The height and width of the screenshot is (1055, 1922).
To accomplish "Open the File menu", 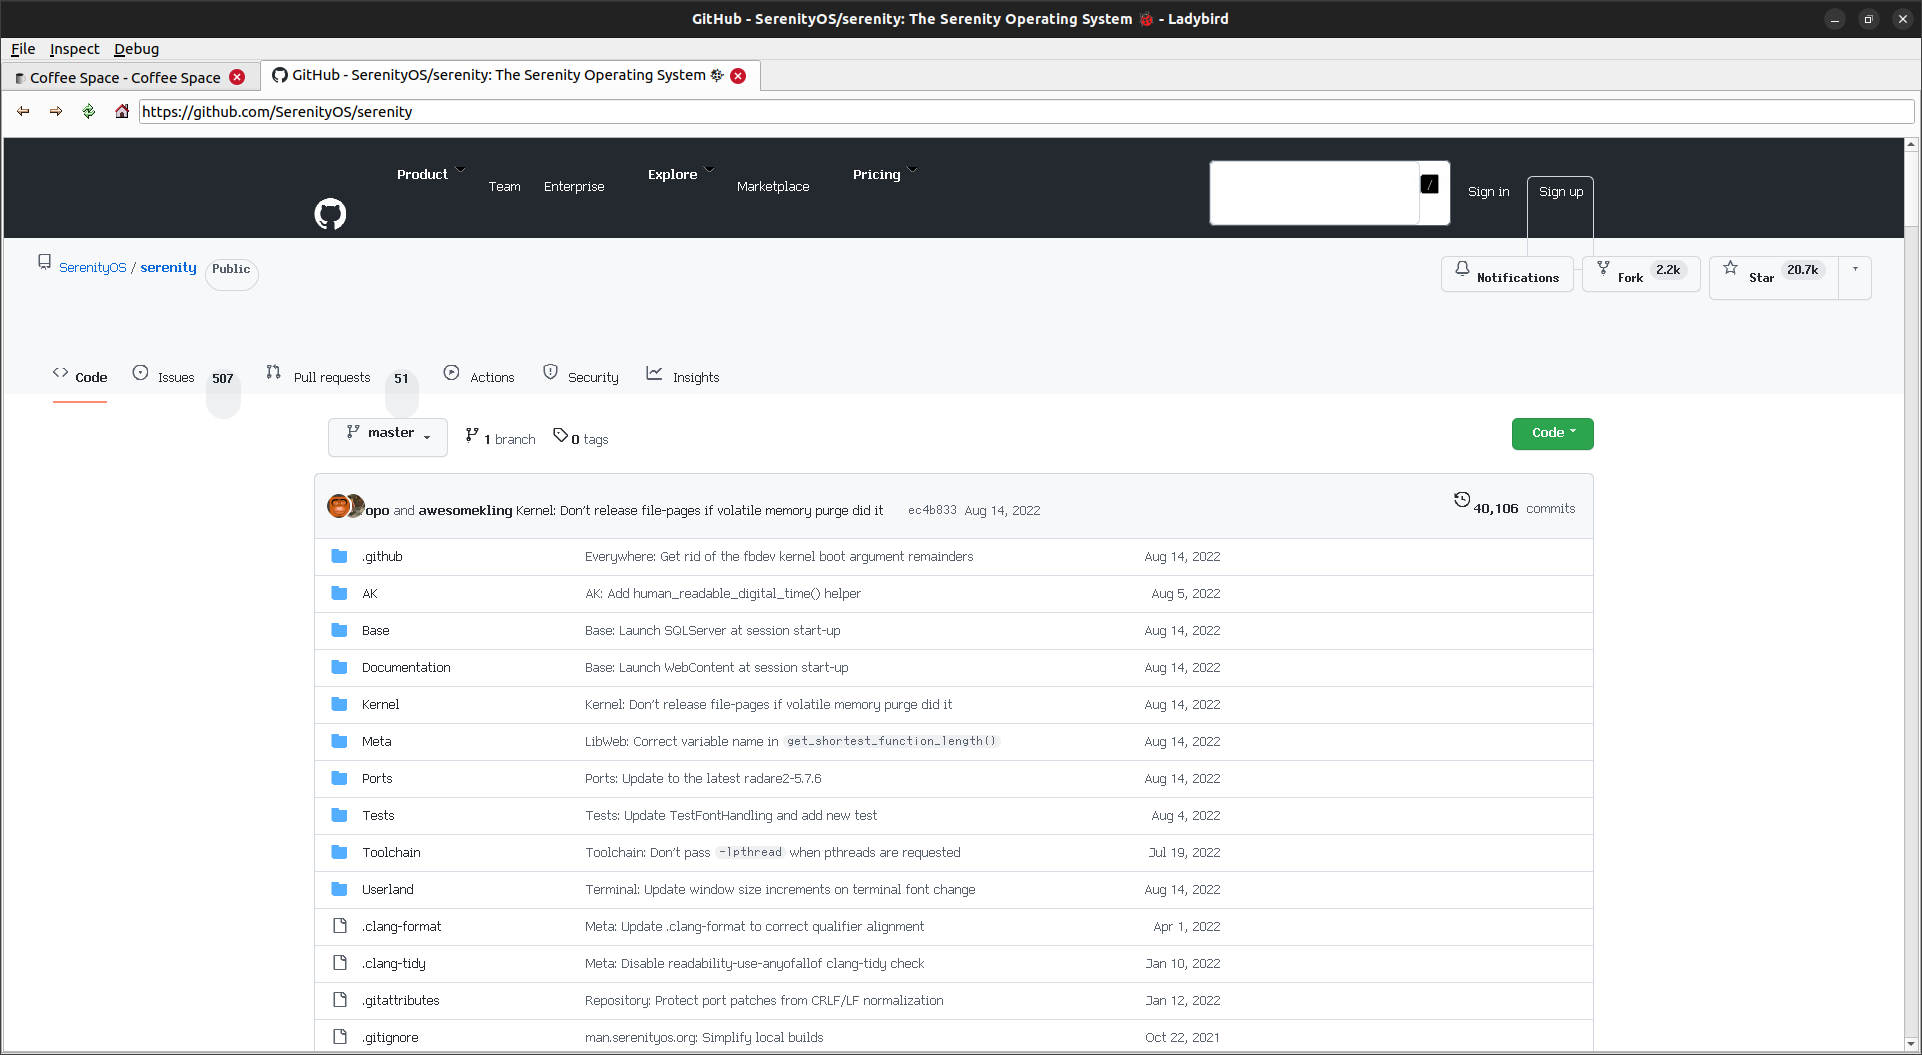I will (23, 49).
